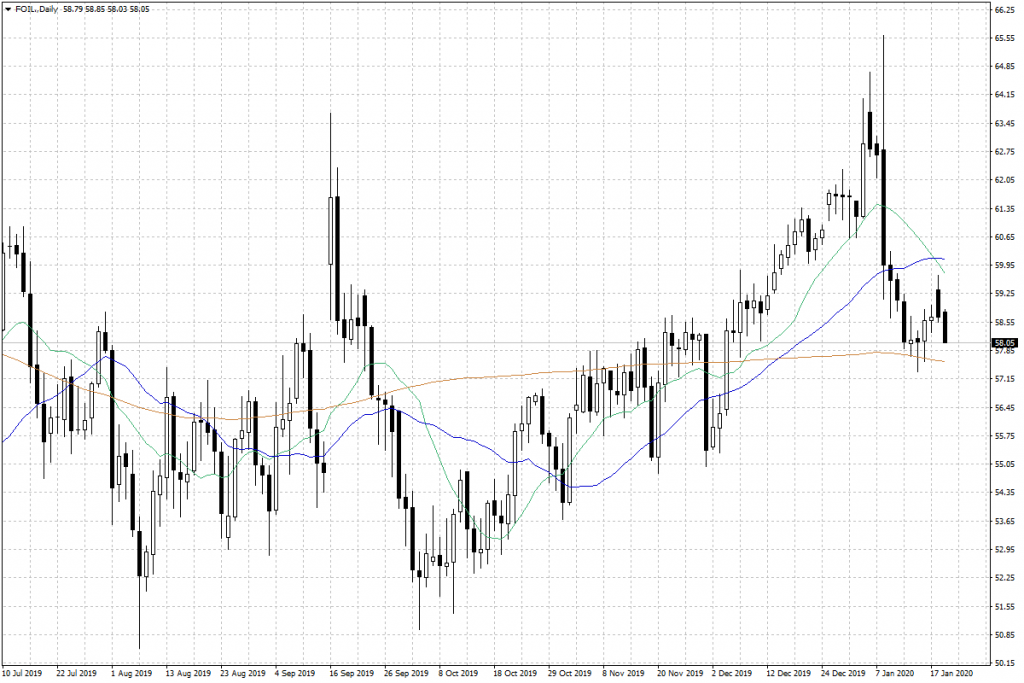Pick the 55.05 price scale value
Image resolution: width=1024 pixels, height=683 pixels.
click(1005, 465)
